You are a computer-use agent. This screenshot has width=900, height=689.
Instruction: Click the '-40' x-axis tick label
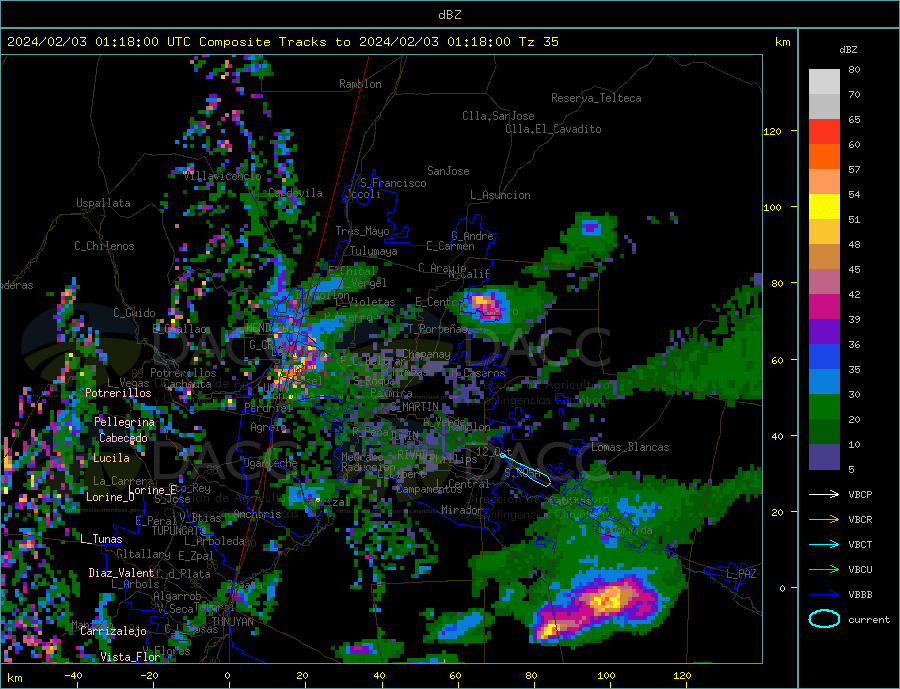click(x=73, y=676)
